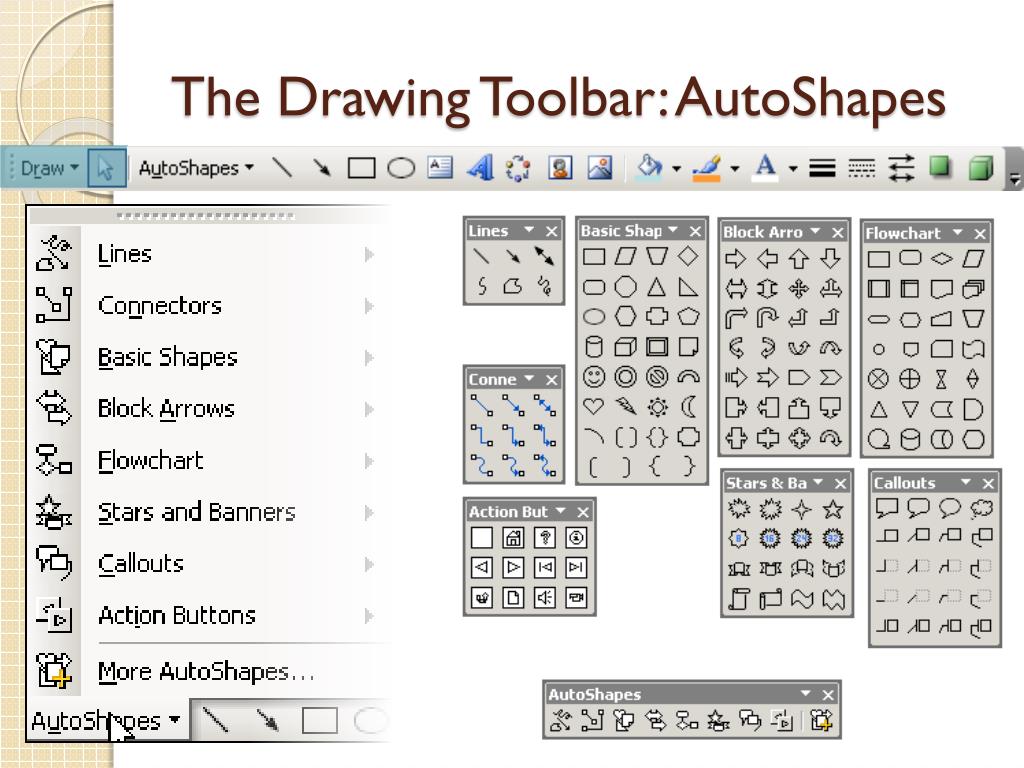This screenshot has height=768, width=1024.
Task: Open the Draw menu
Action: pos(48,168)
